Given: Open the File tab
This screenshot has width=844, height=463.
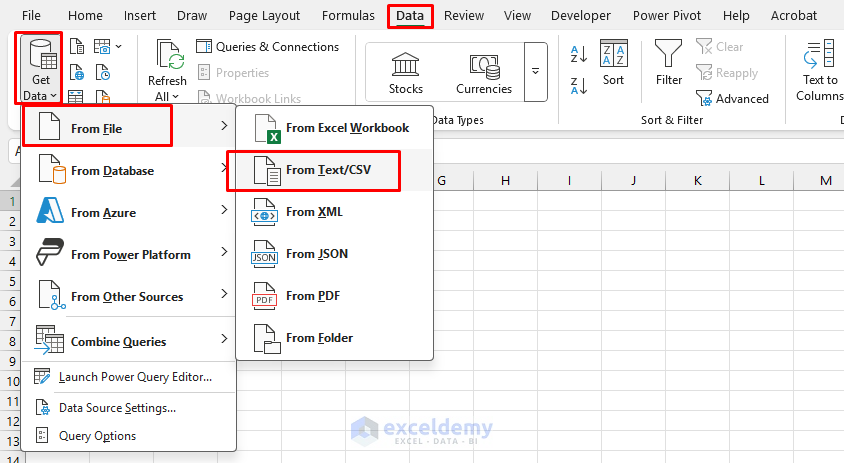Looking at the screenshot, I should 31,16.
